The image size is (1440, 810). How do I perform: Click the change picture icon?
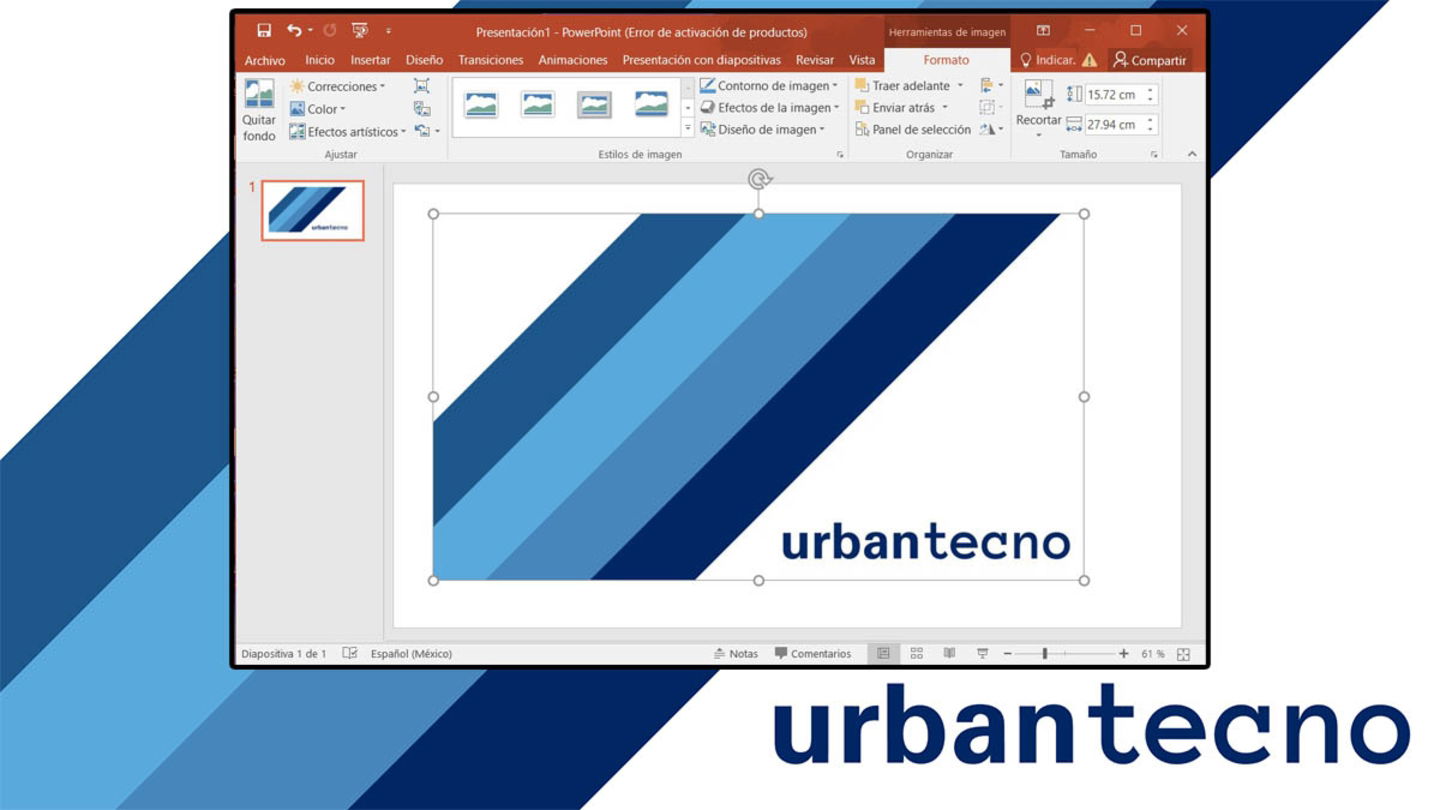pyautogui.click(x=422, y=109)
